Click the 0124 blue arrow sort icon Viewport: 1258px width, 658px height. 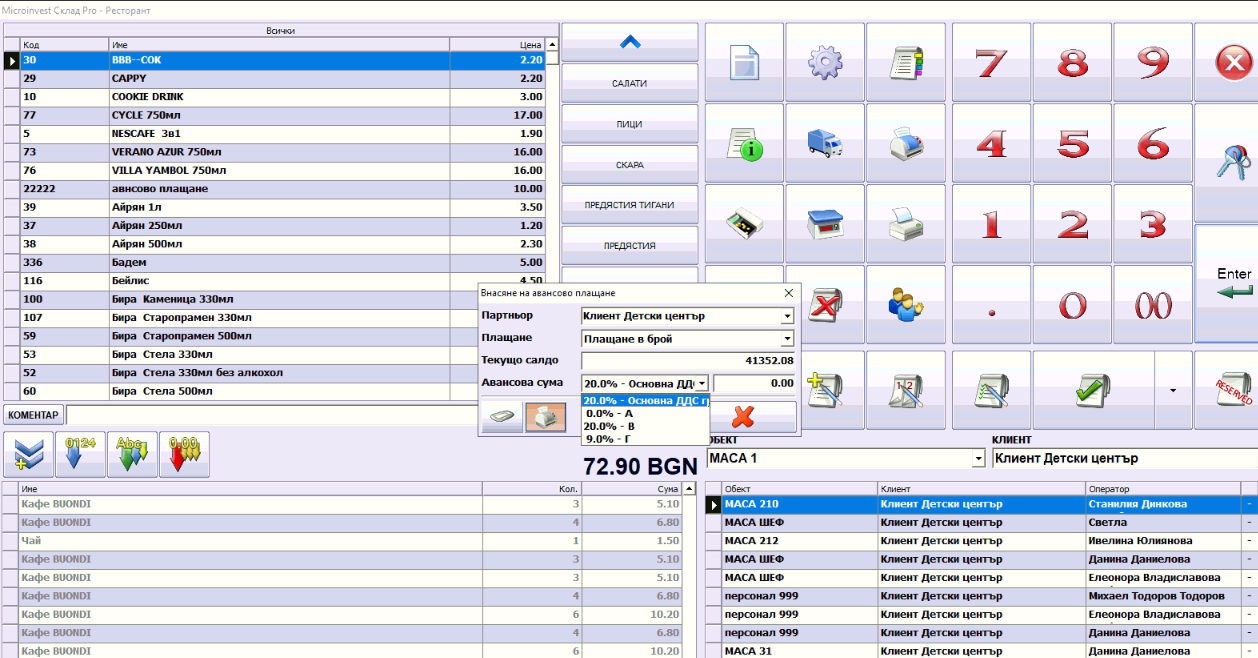[x=80, y=455]
